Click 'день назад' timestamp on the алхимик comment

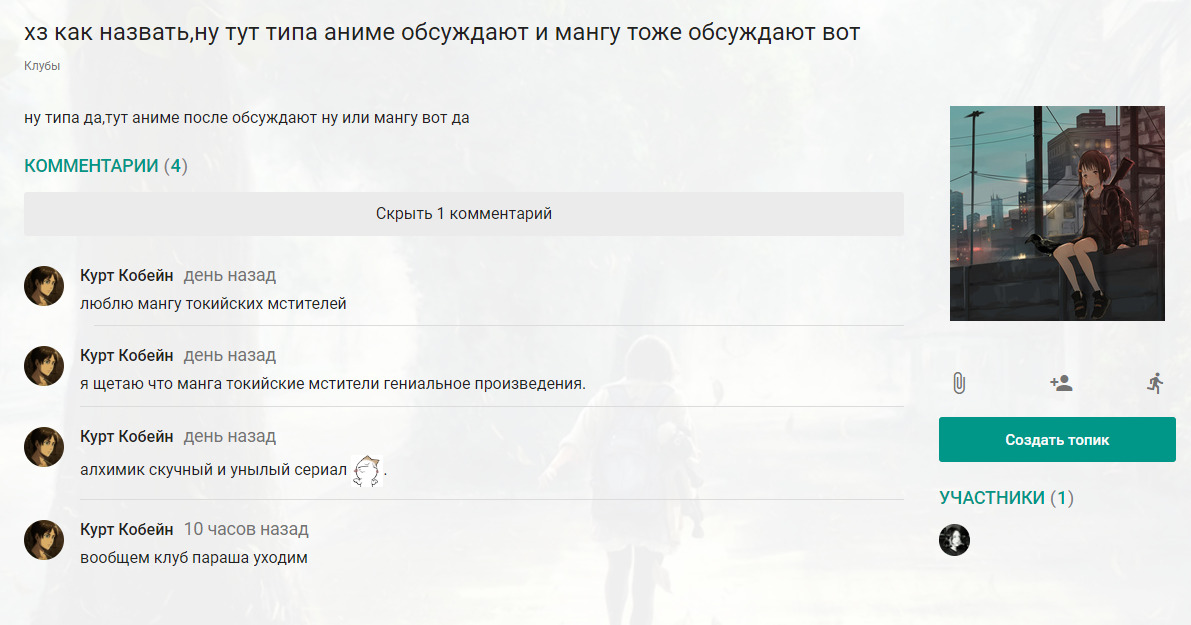tap(229, 436)
